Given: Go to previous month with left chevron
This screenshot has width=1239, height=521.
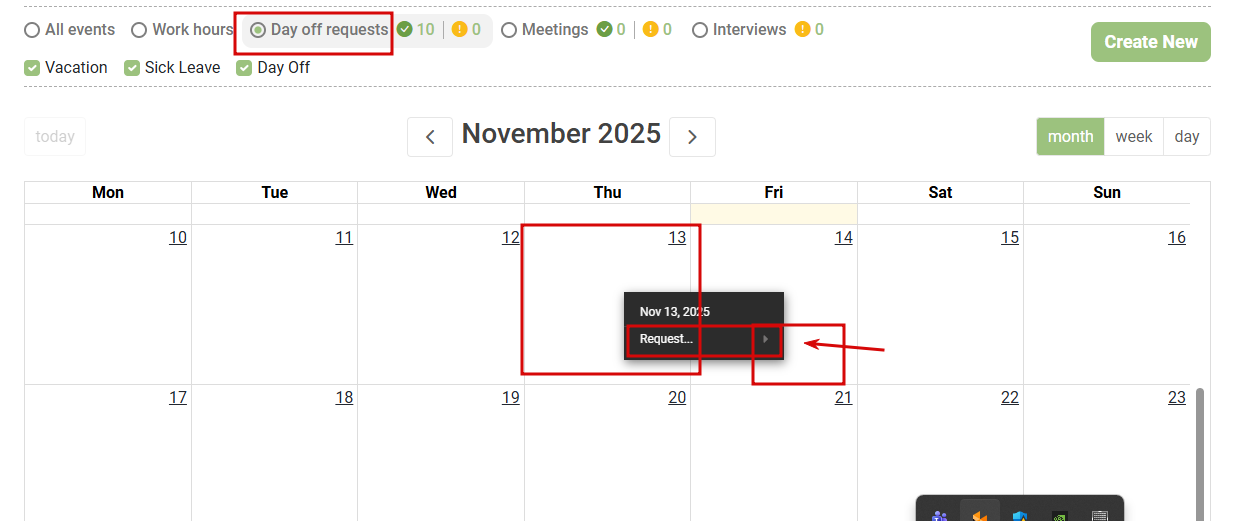Looking at the screenshot, I should tap(430, 137).
